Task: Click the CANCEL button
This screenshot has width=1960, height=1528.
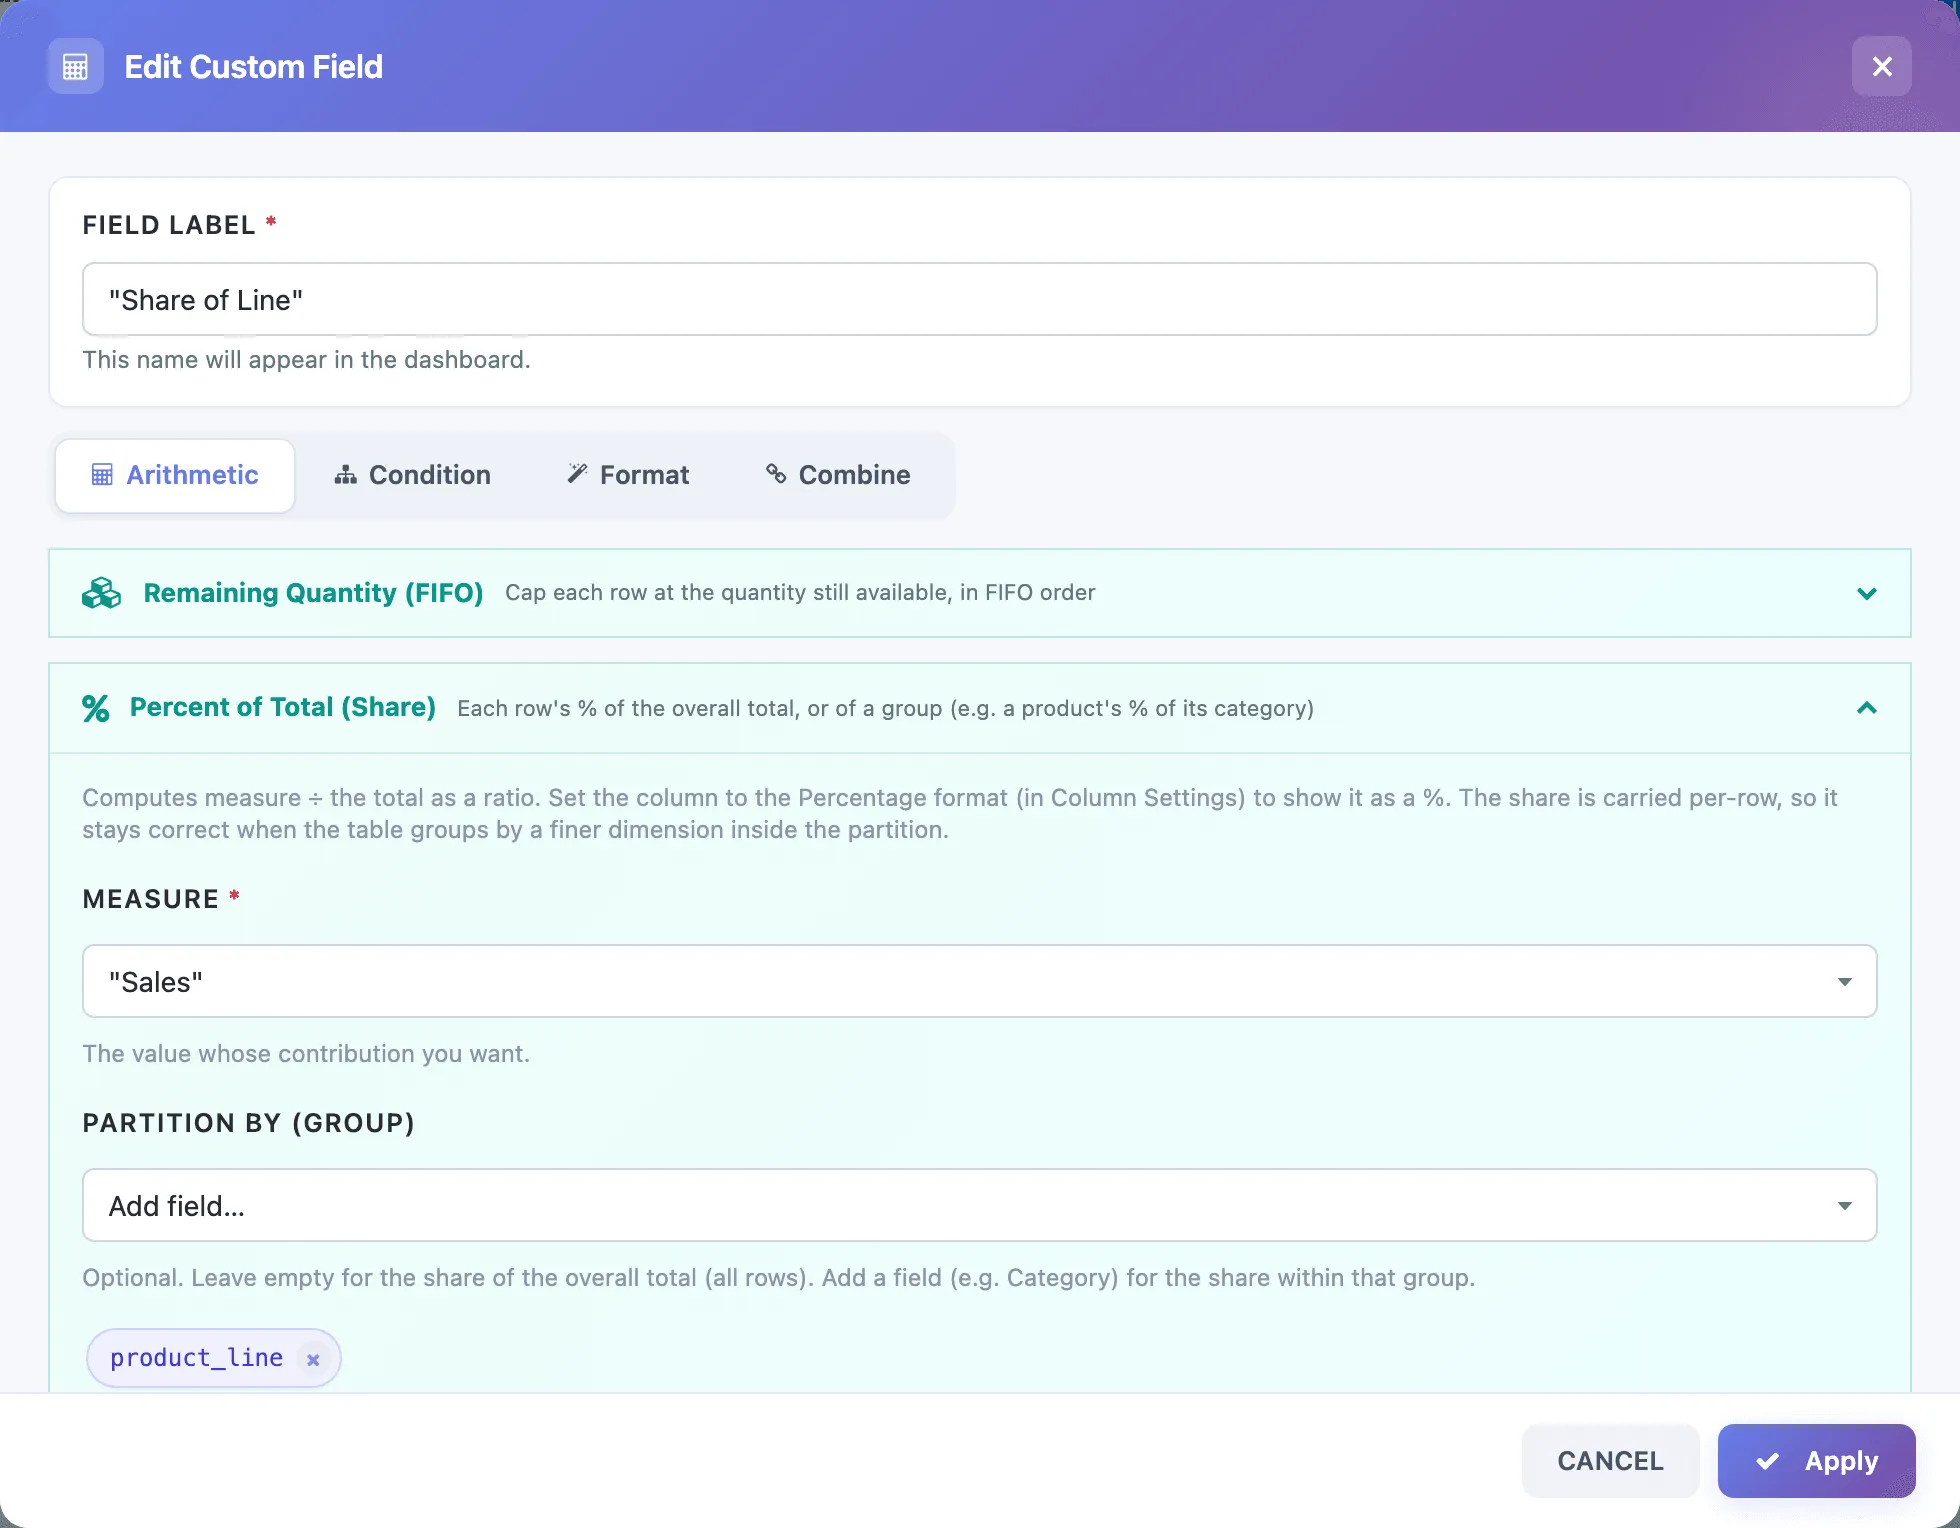Action: point(1610,1461)
